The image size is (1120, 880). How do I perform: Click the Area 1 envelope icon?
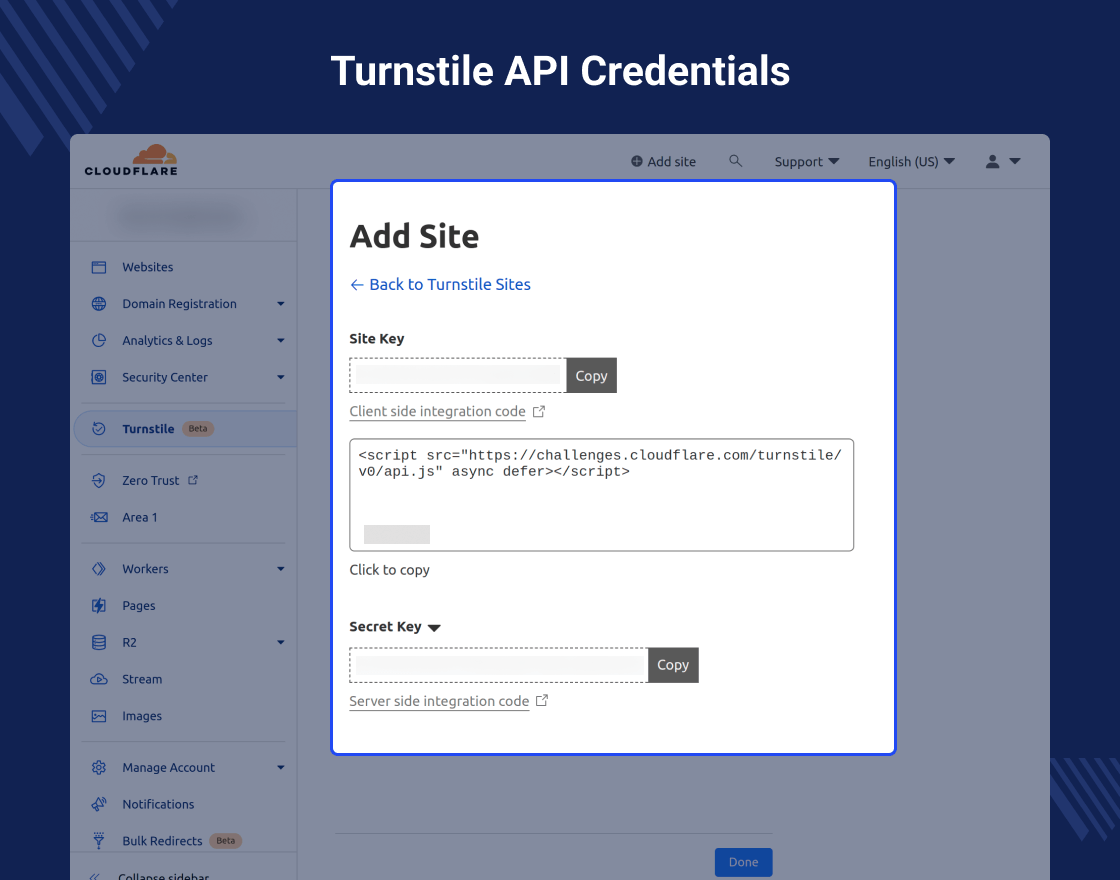coord(99,517)
